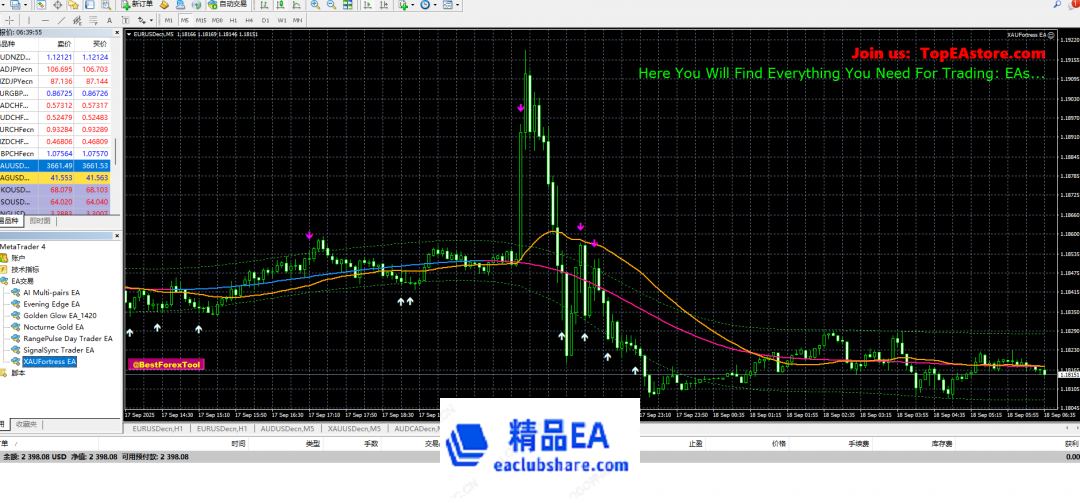
Task: Switch timeframe to M1
Action: coord(168,21)
